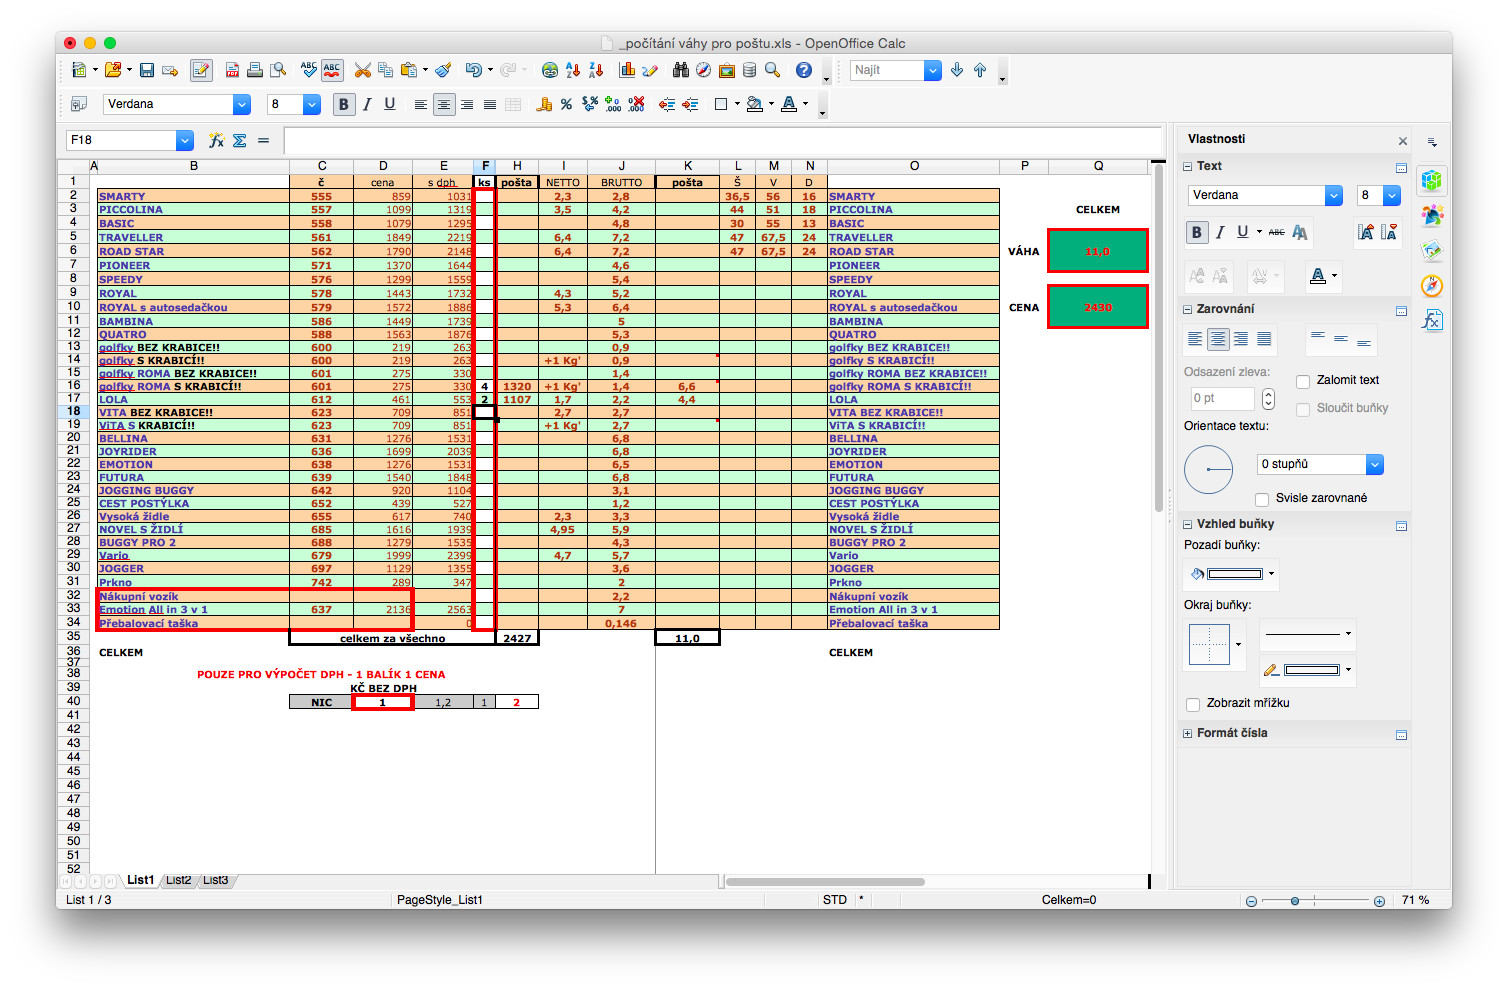Toggle Bold in the sidebar Text section
The width and height of the screenshot is (1508, 989).
pyautogui.click(x=1197, y=232)
